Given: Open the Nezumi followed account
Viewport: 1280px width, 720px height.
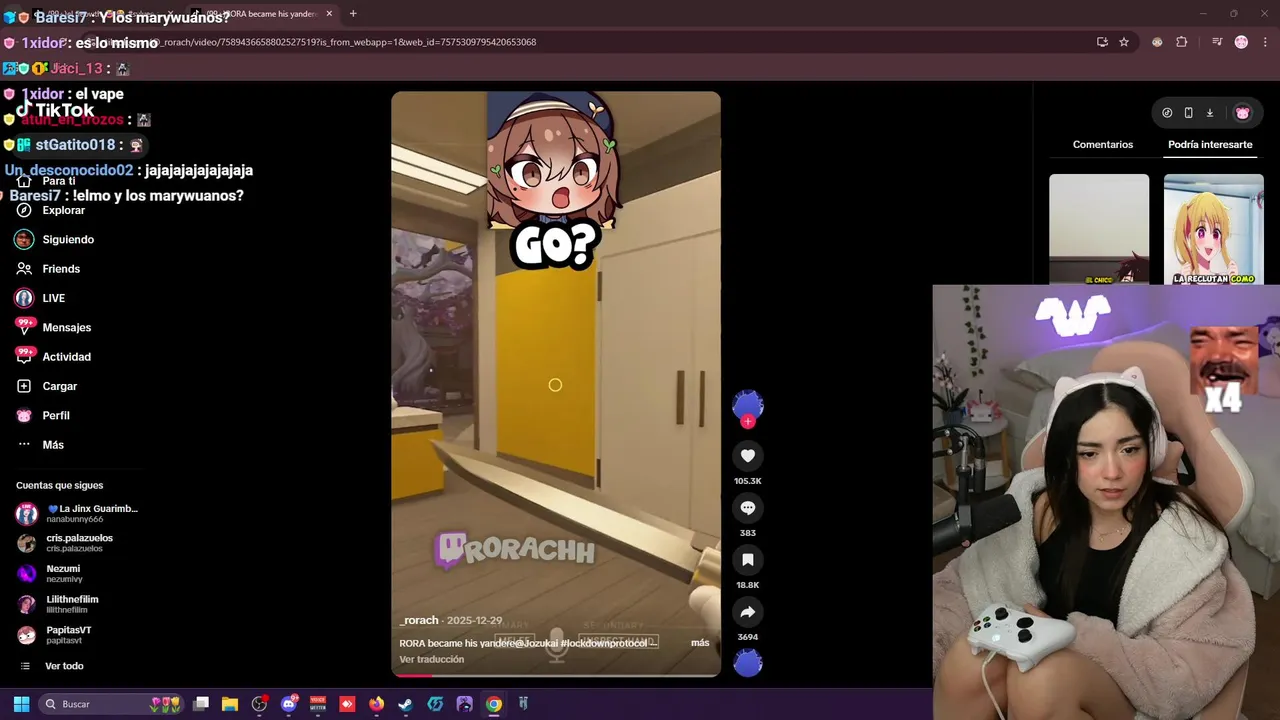Looking at the screenshot, I should 50,574.
